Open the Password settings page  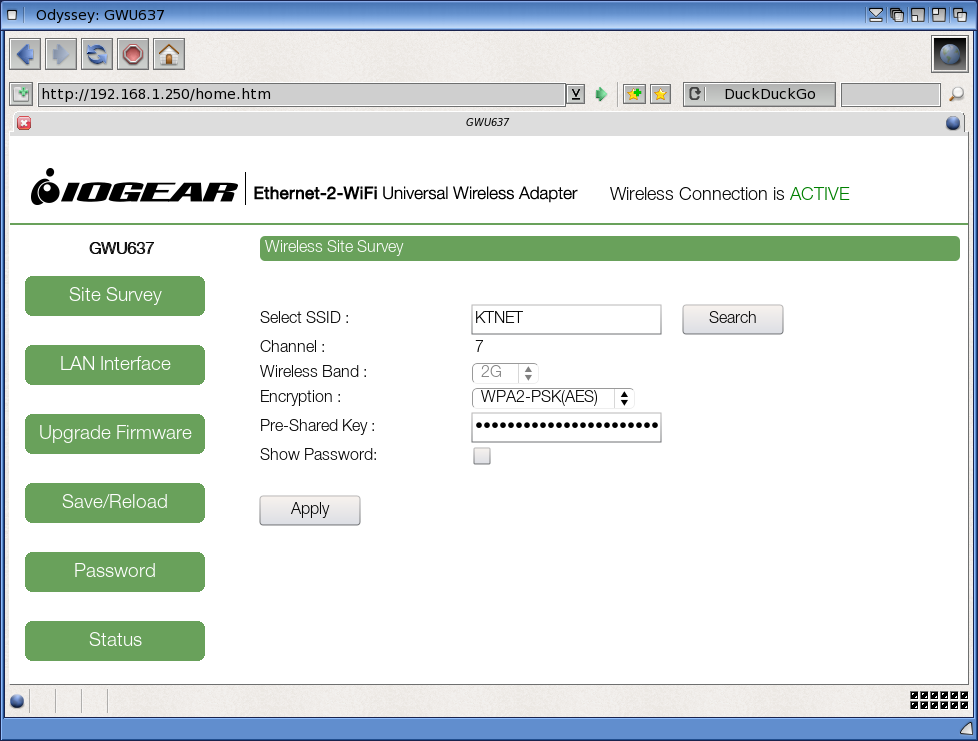click(115, 571)
